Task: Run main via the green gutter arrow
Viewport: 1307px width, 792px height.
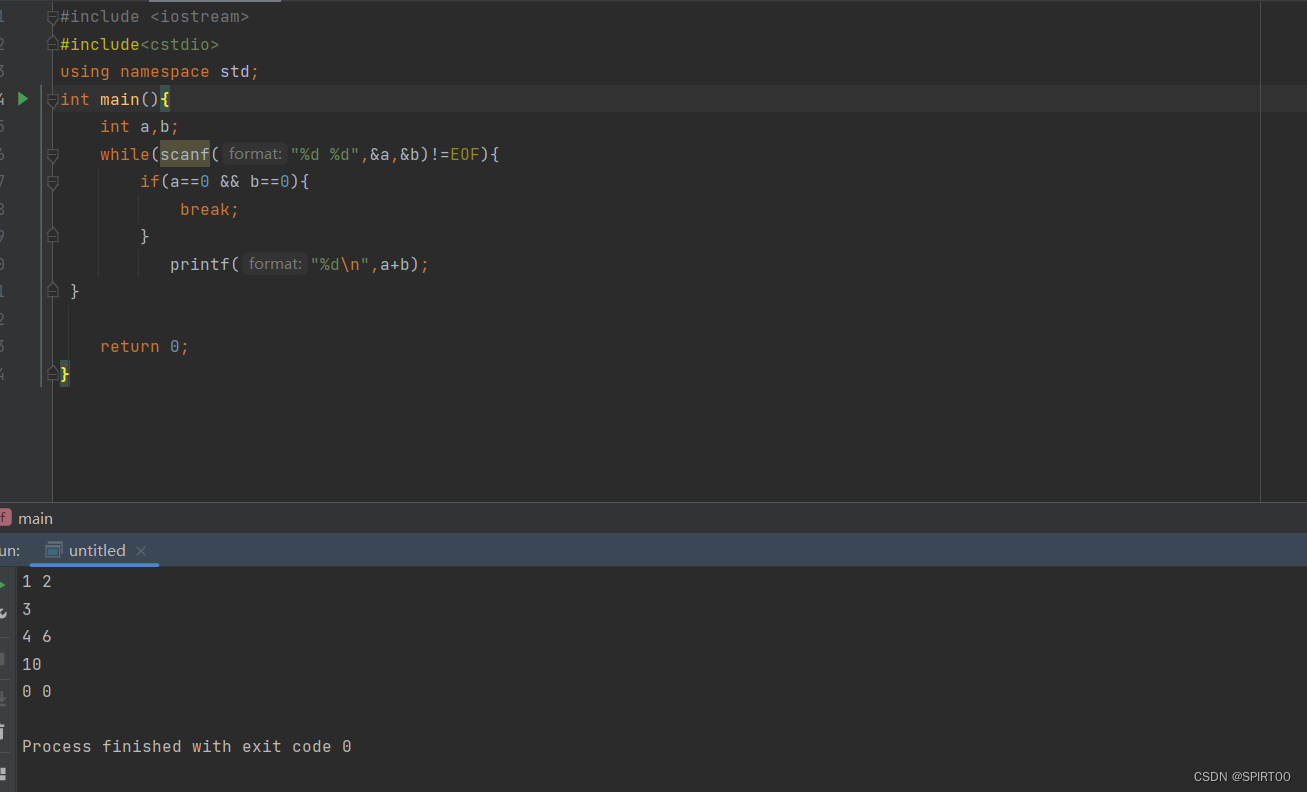Action: (23, 99)
